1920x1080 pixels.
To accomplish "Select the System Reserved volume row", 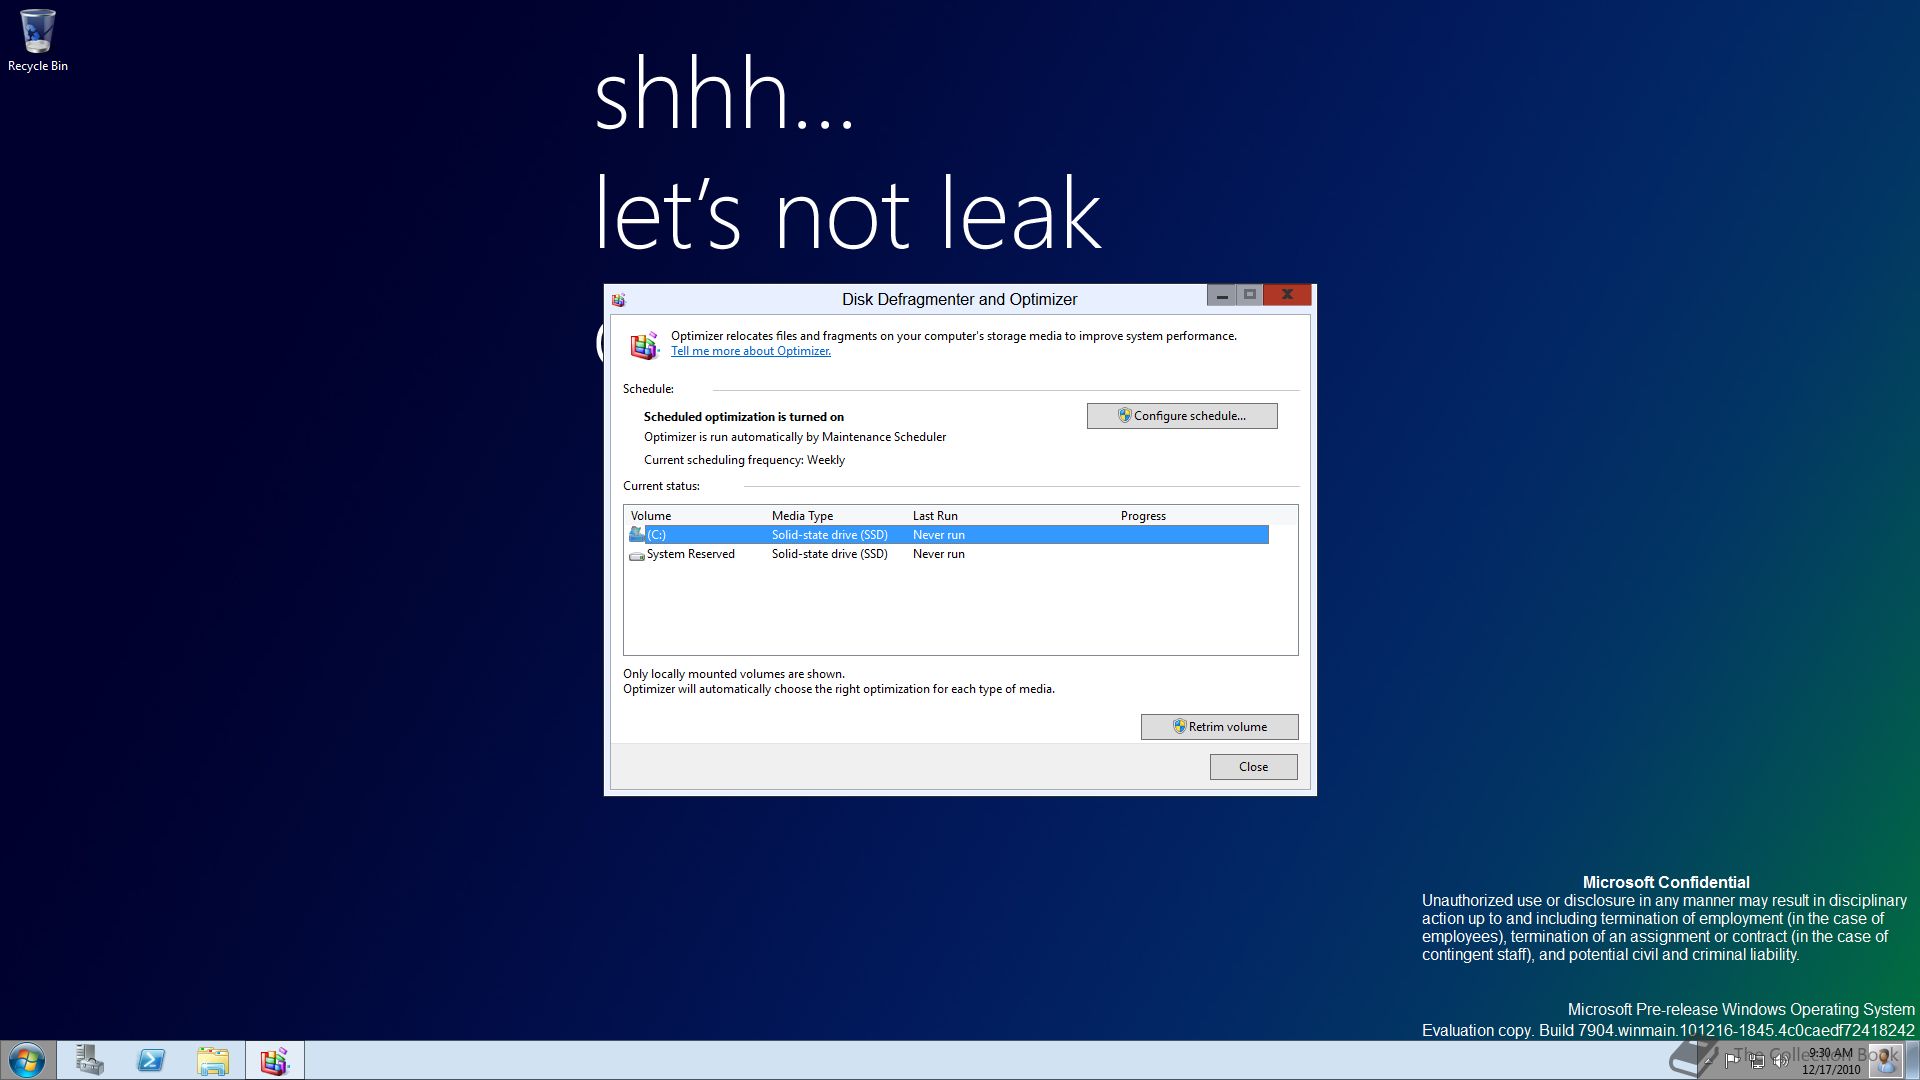I will point(948,554).
